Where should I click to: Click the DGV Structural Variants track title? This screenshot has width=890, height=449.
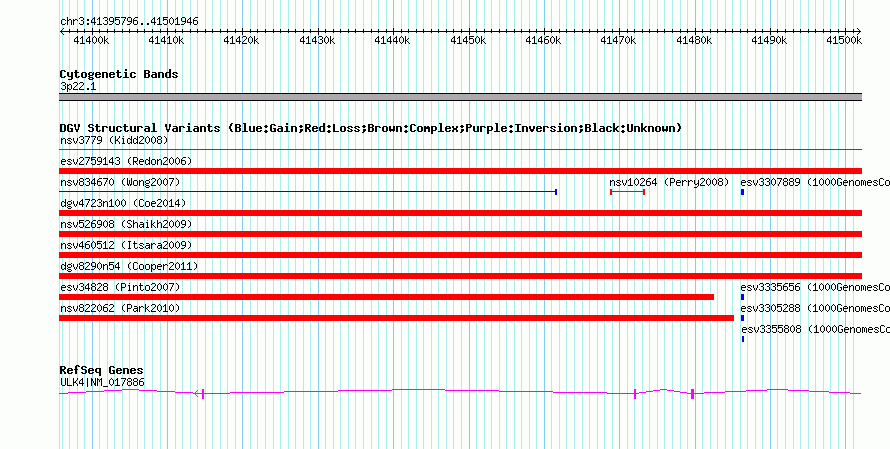click(371, 128)
